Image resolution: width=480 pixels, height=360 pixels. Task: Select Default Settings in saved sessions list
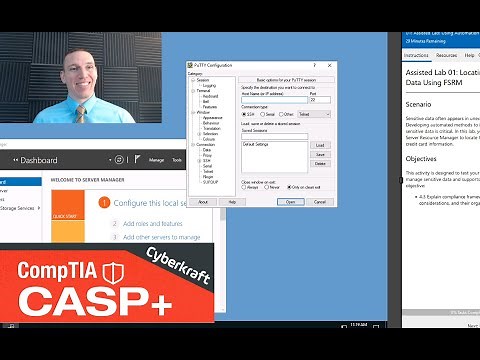click(x=256, y=144)
